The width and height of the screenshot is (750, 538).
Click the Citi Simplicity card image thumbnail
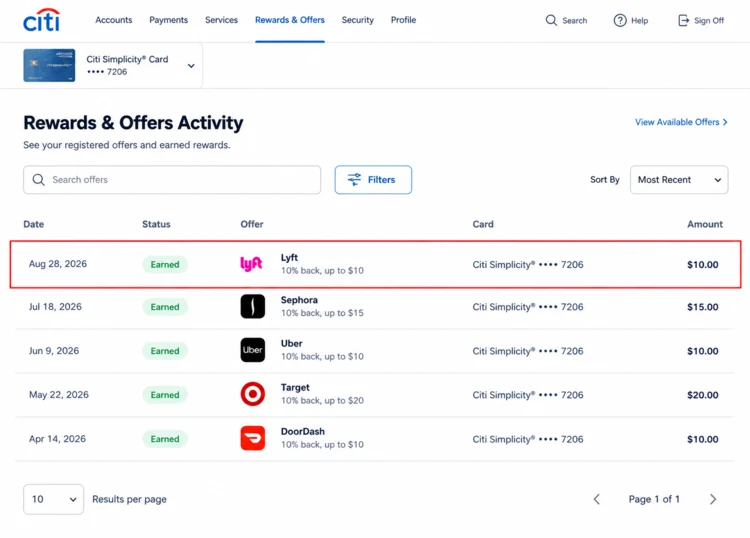pos(49,65)
